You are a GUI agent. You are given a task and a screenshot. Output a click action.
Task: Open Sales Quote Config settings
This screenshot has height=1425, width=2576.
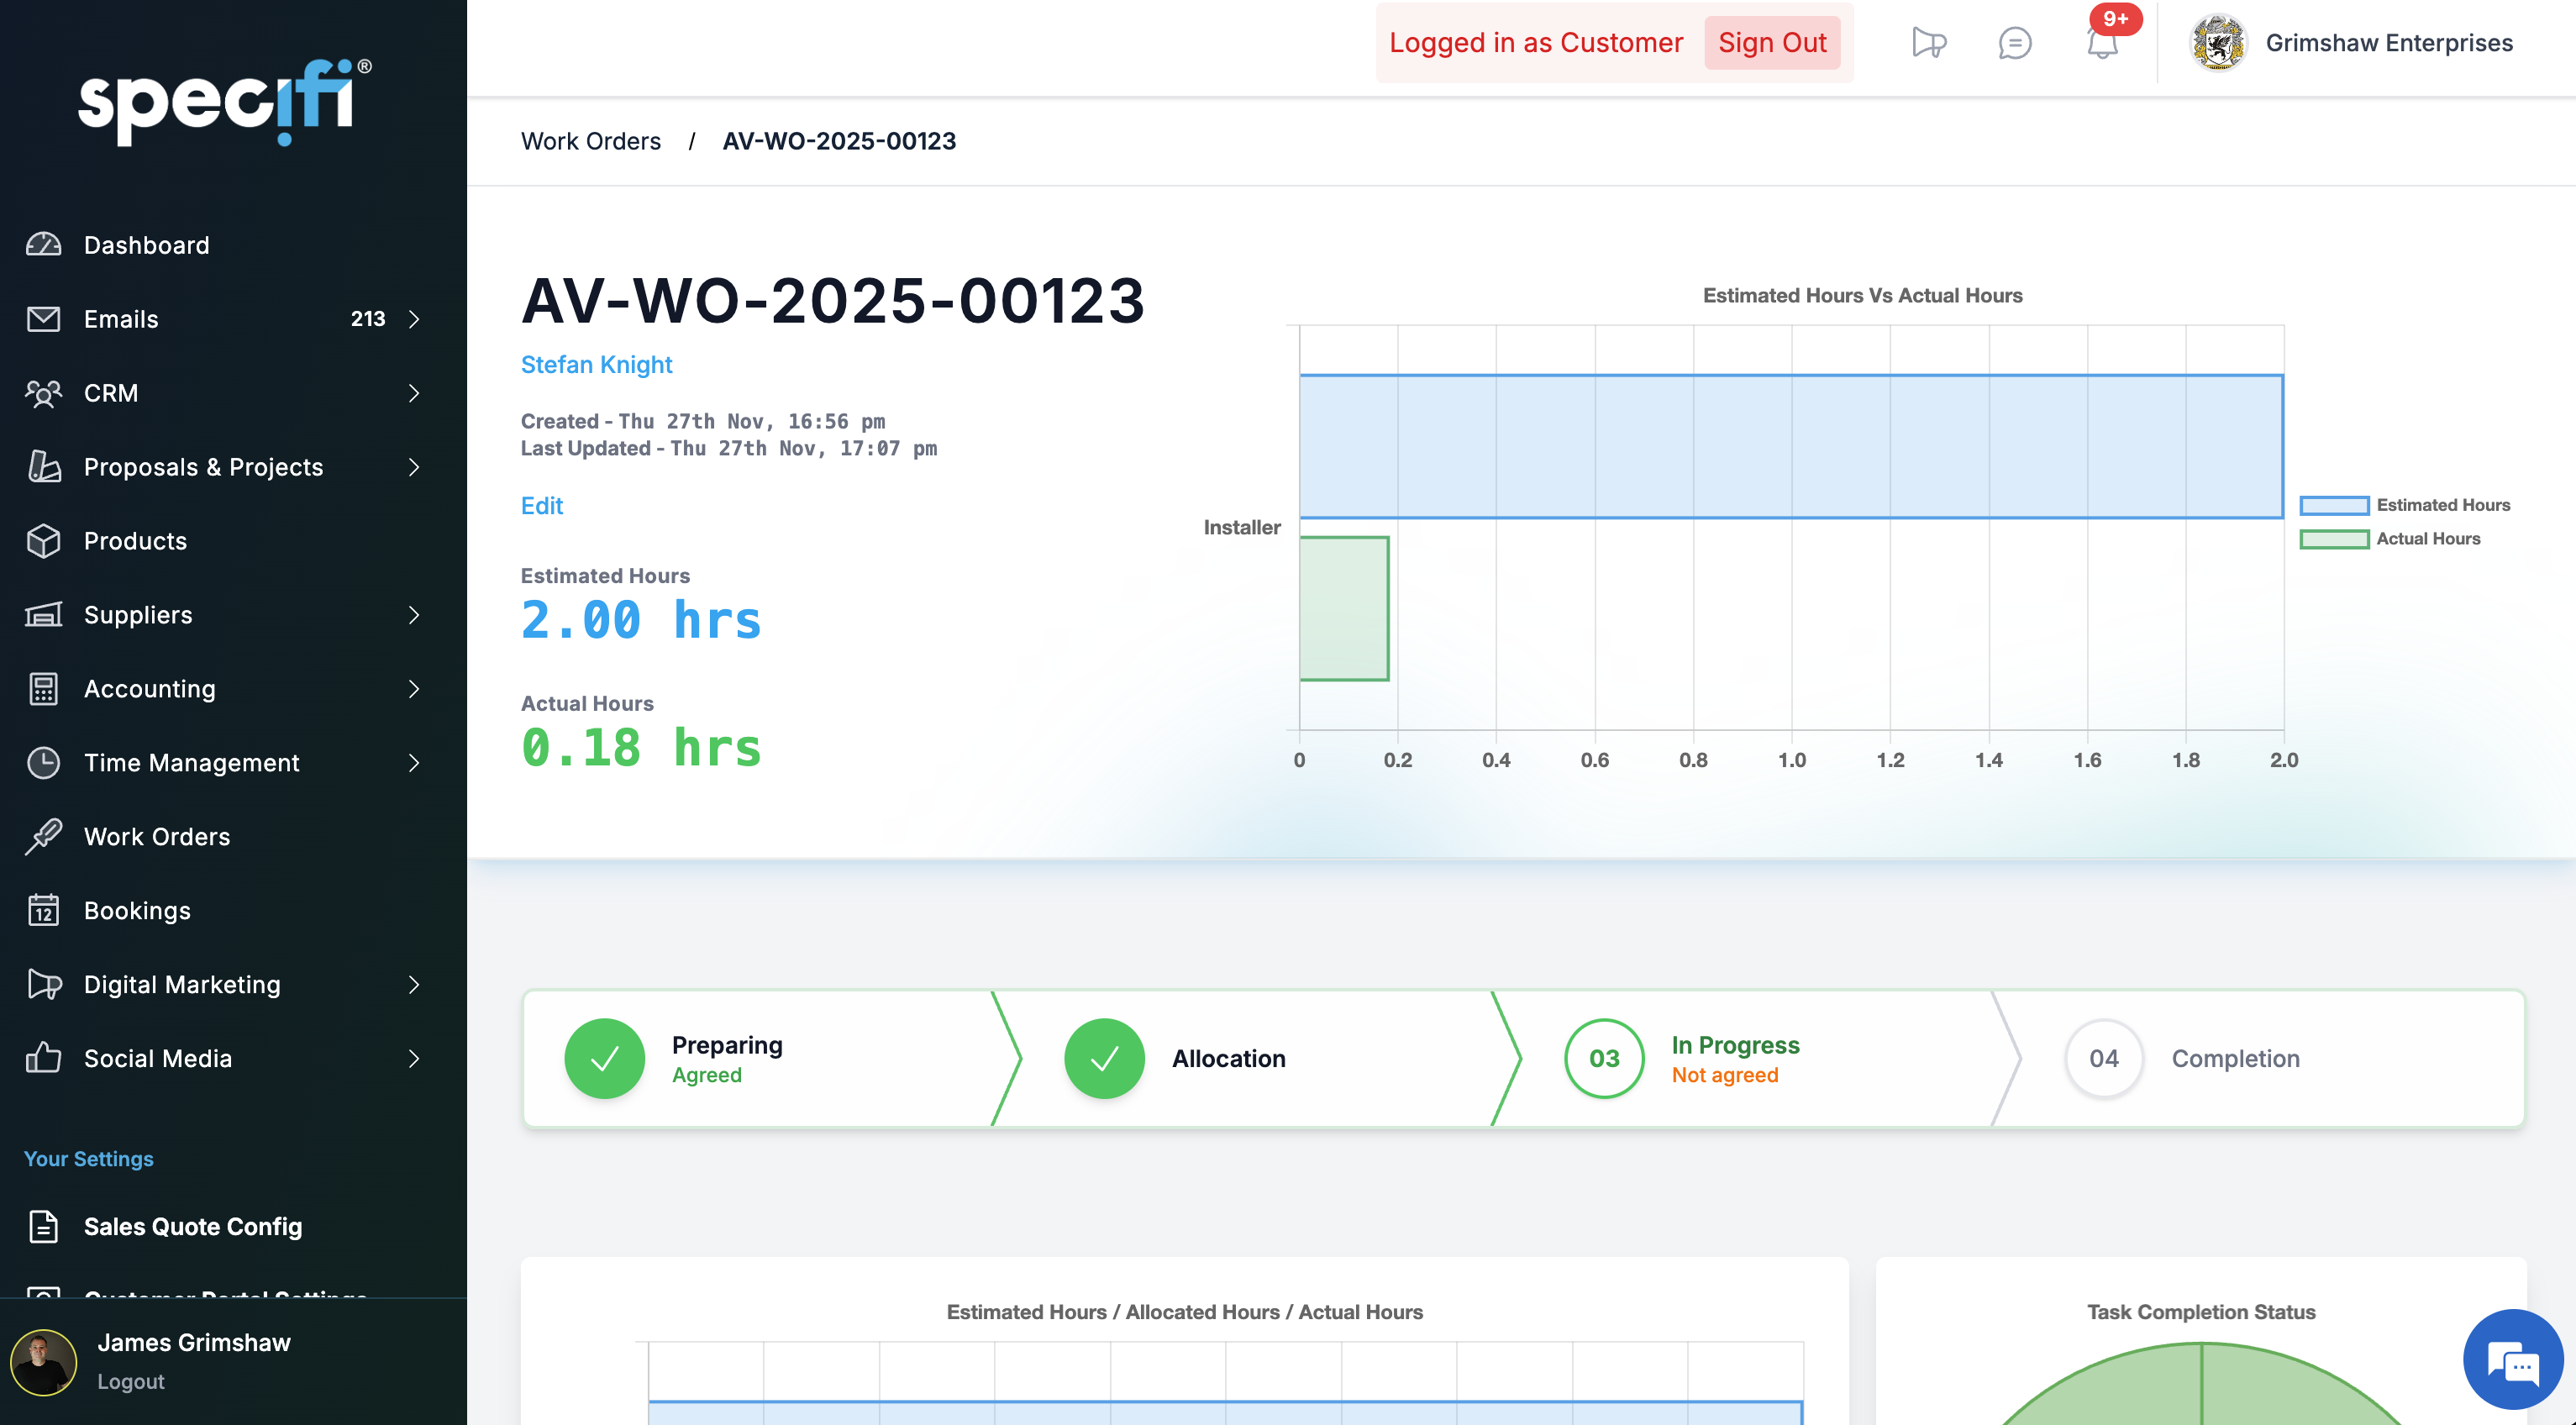click(193, 1226)
